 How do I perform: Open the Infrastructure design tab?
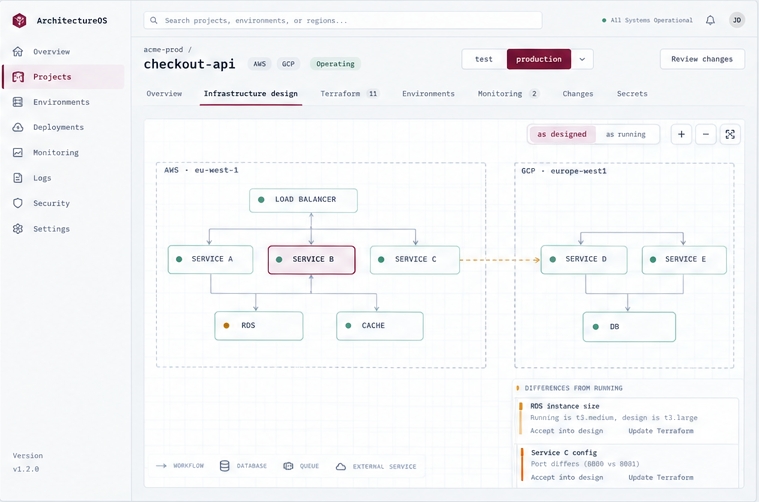251,93
